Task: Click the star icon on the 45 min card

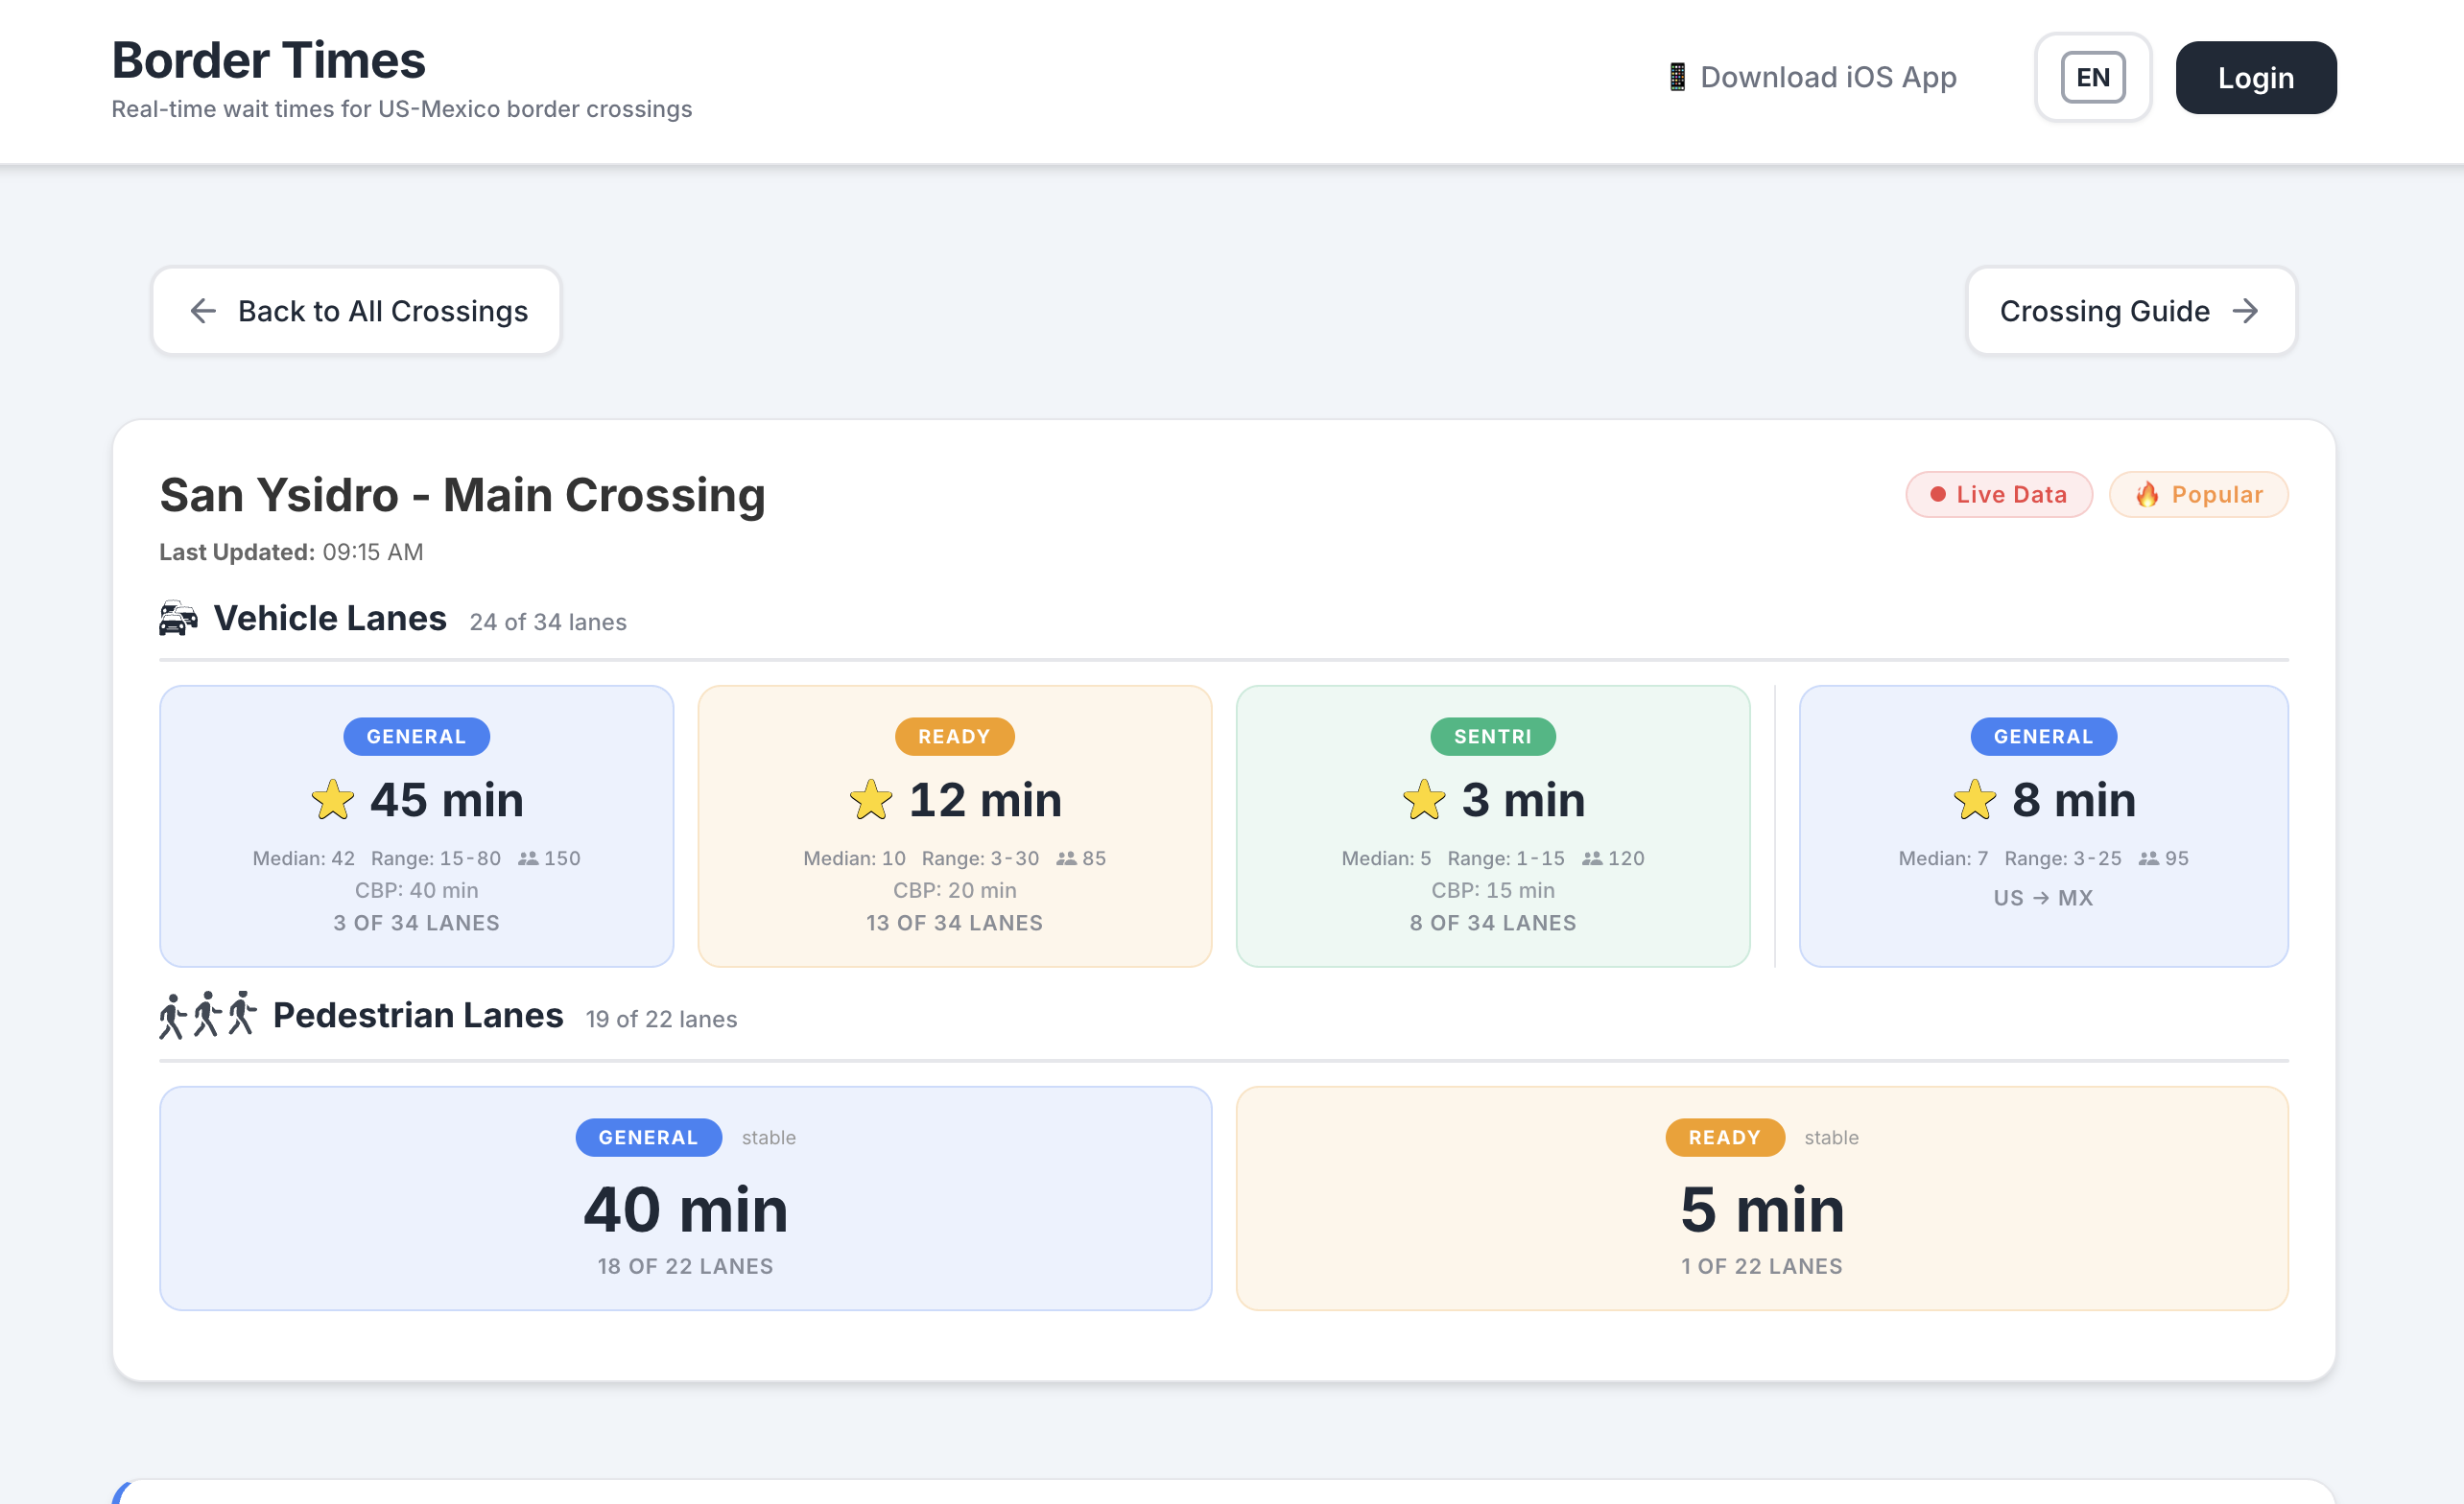Action: (333, 800)
